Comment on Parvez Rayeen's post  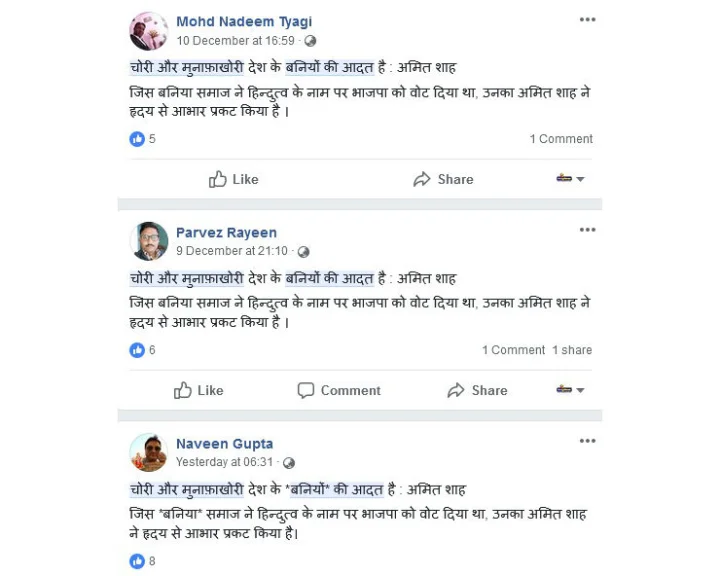click(x=339, y=390)
